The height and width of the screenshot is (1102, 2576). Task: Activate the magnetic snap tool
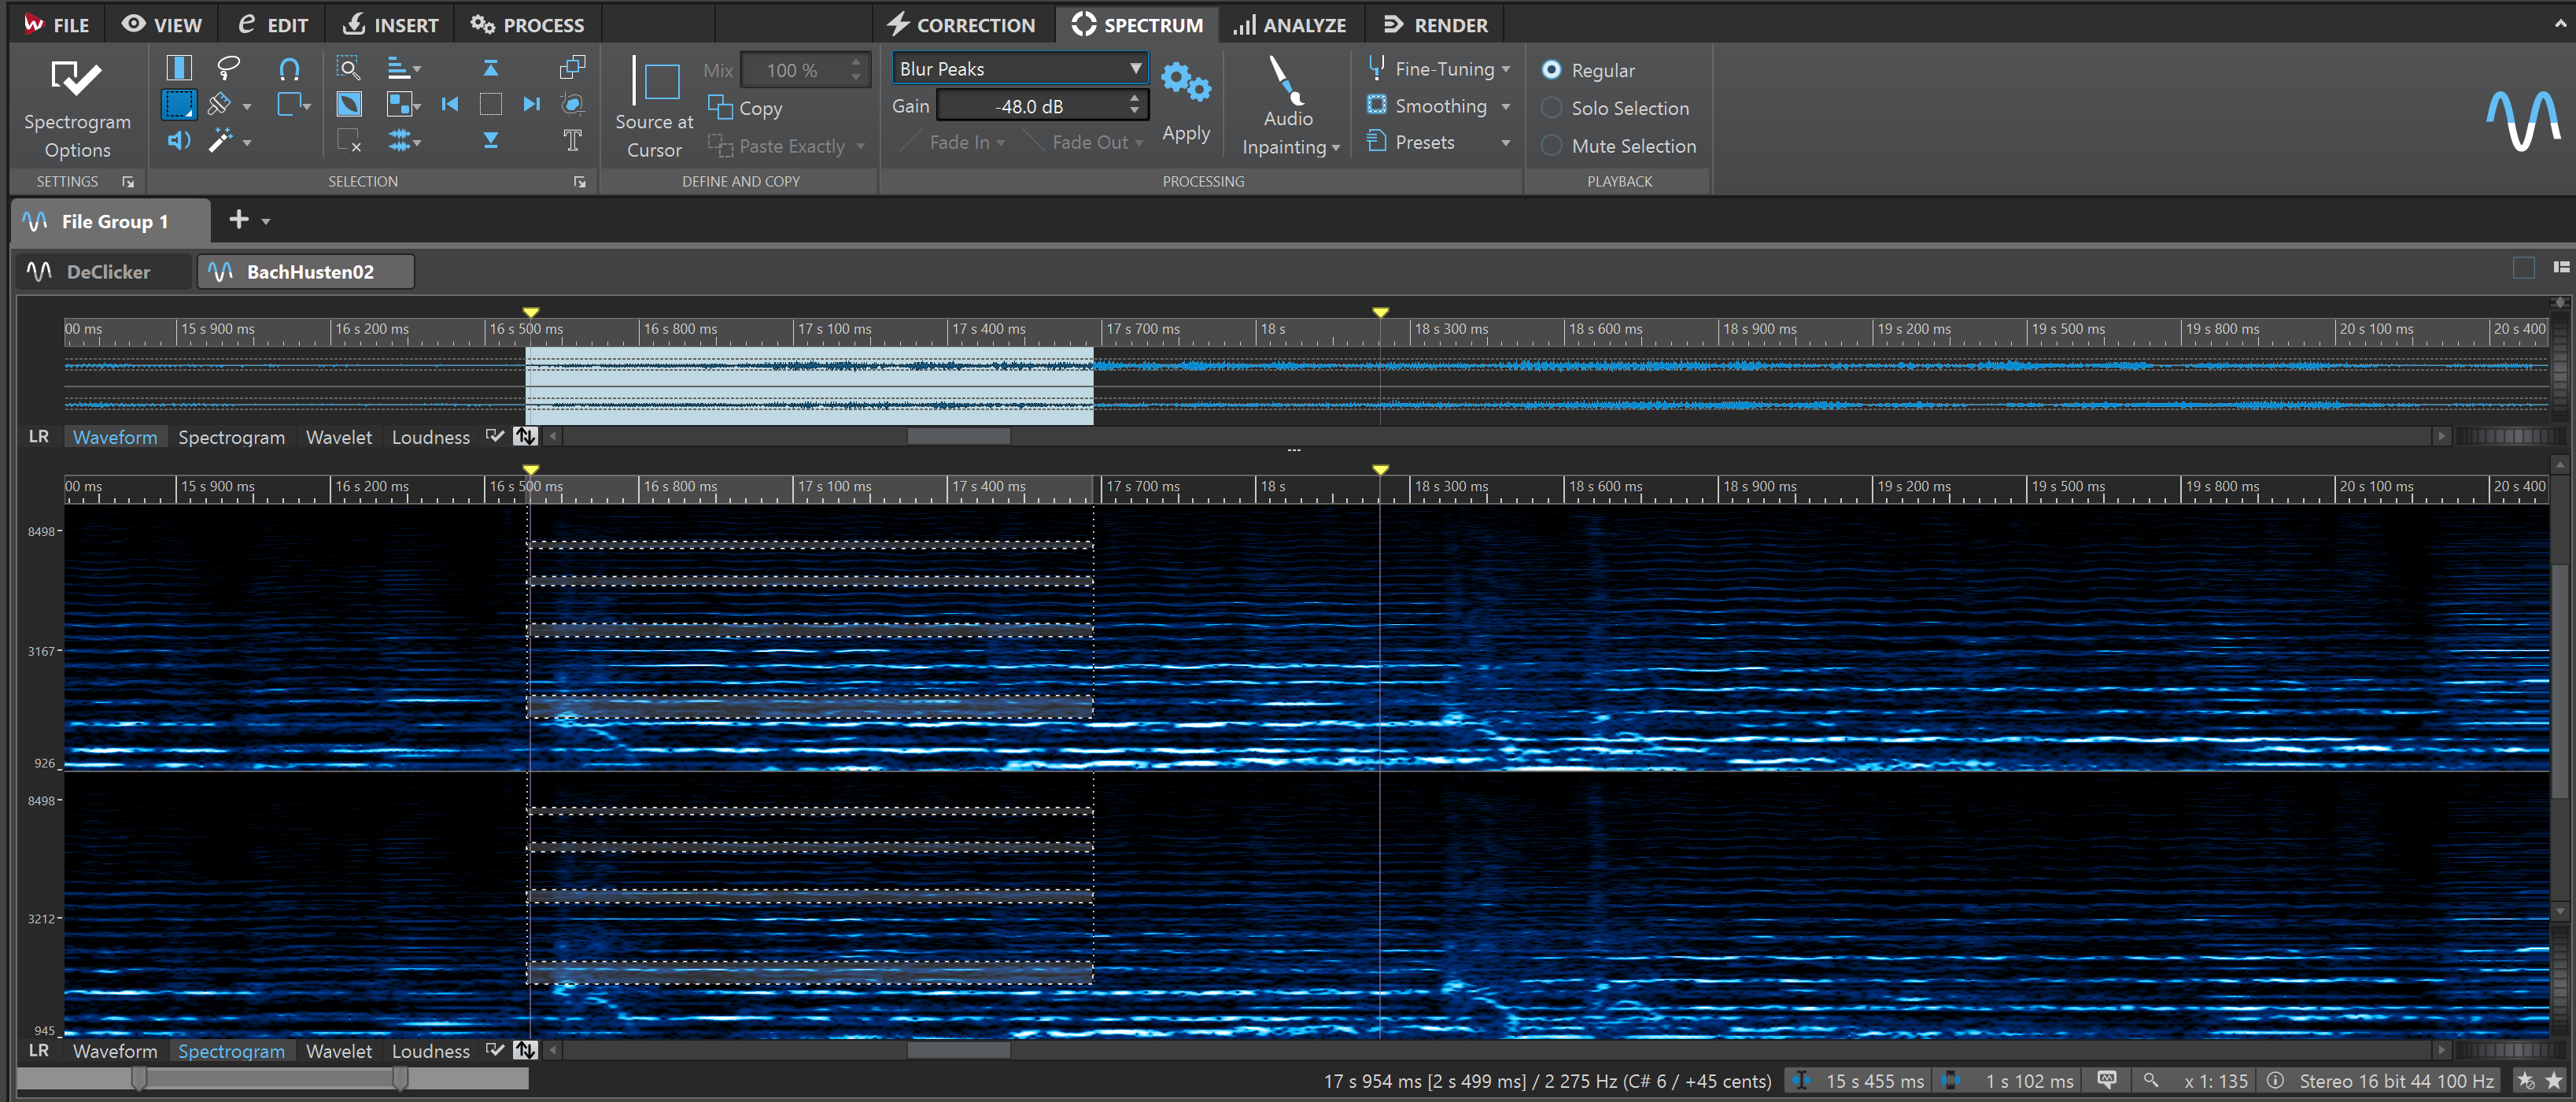290,69
